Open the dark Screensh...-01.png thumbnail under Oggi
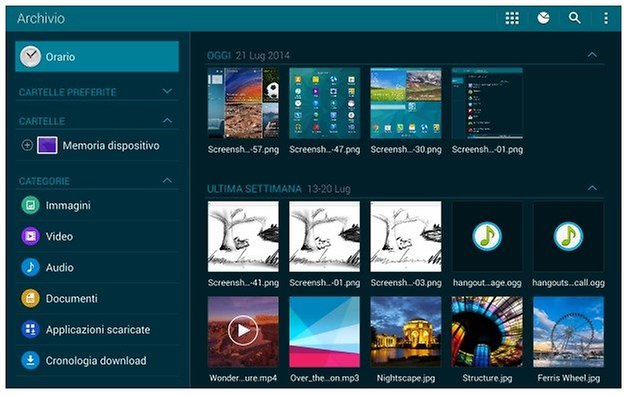628x395 pixels. [487, 103]
